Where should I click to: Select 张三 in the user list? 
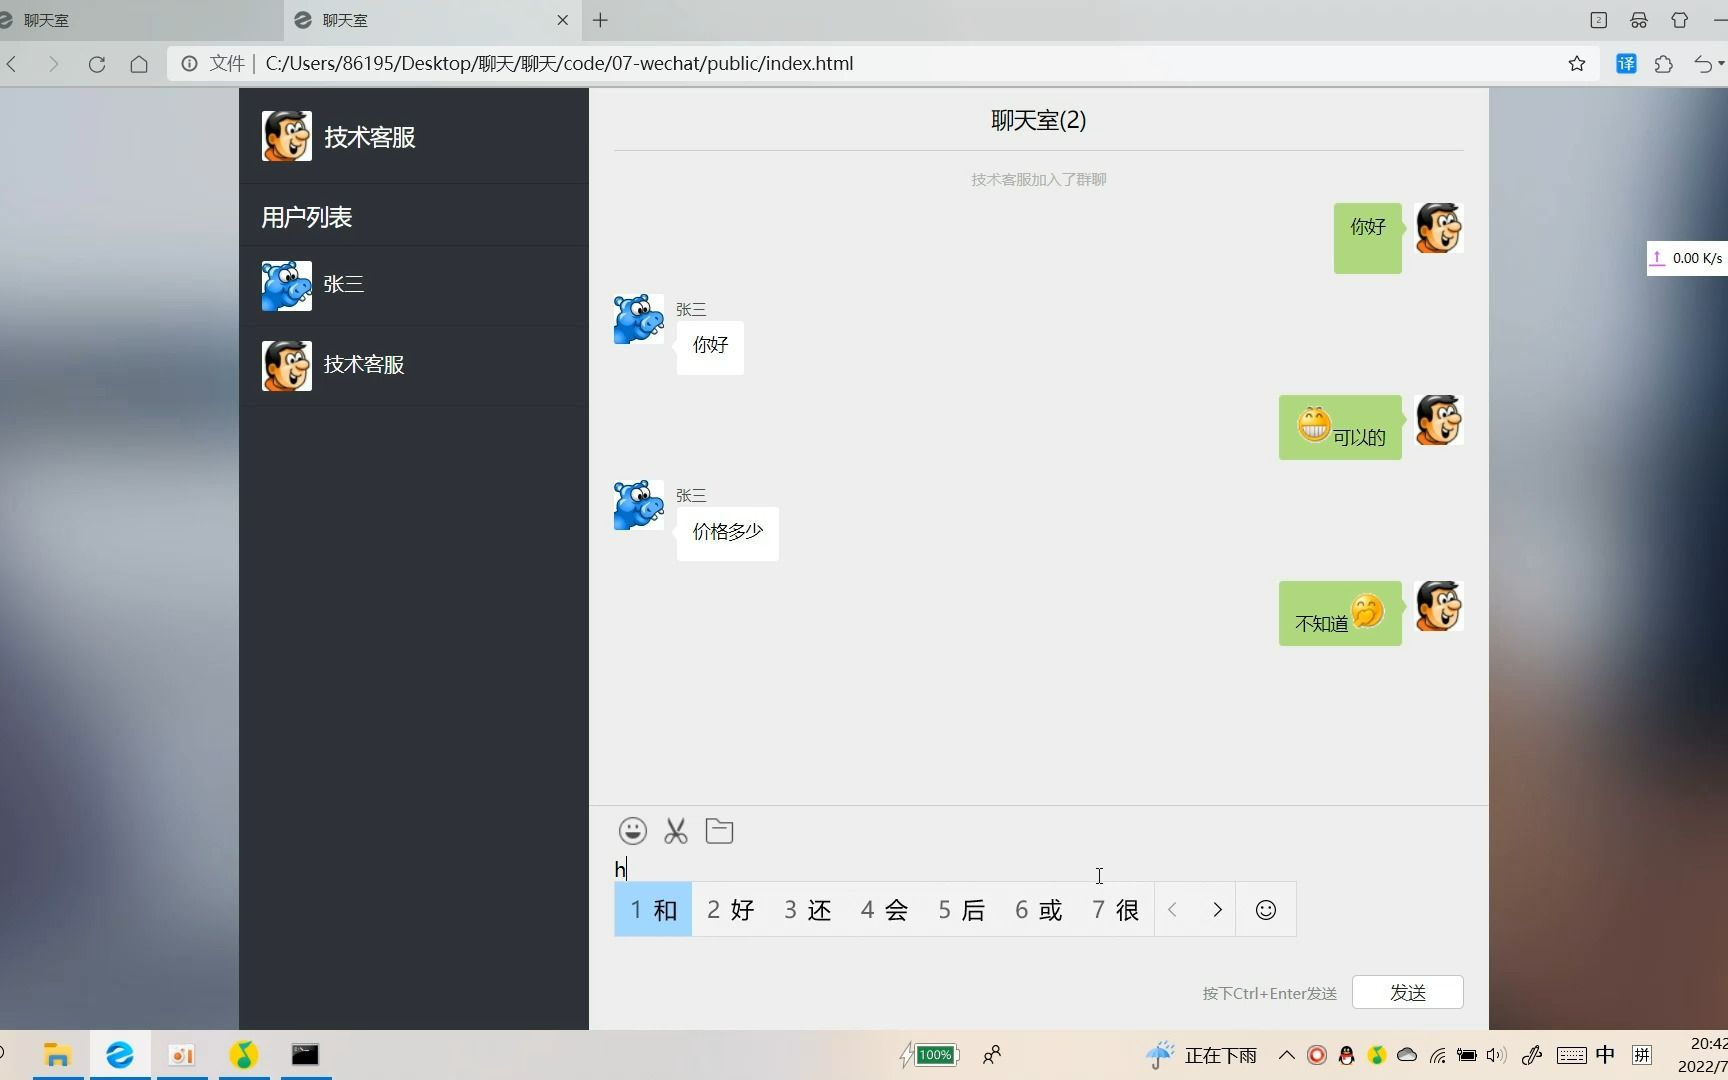[414, 285]
